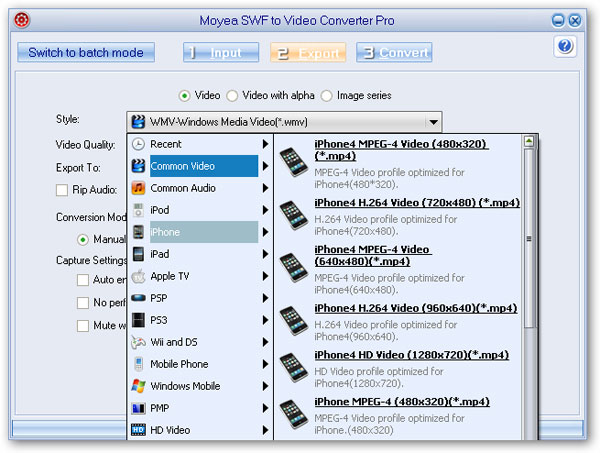Viewport: 600px width, 453px height.
Task: Select the Video radio button
Action: 184,96
